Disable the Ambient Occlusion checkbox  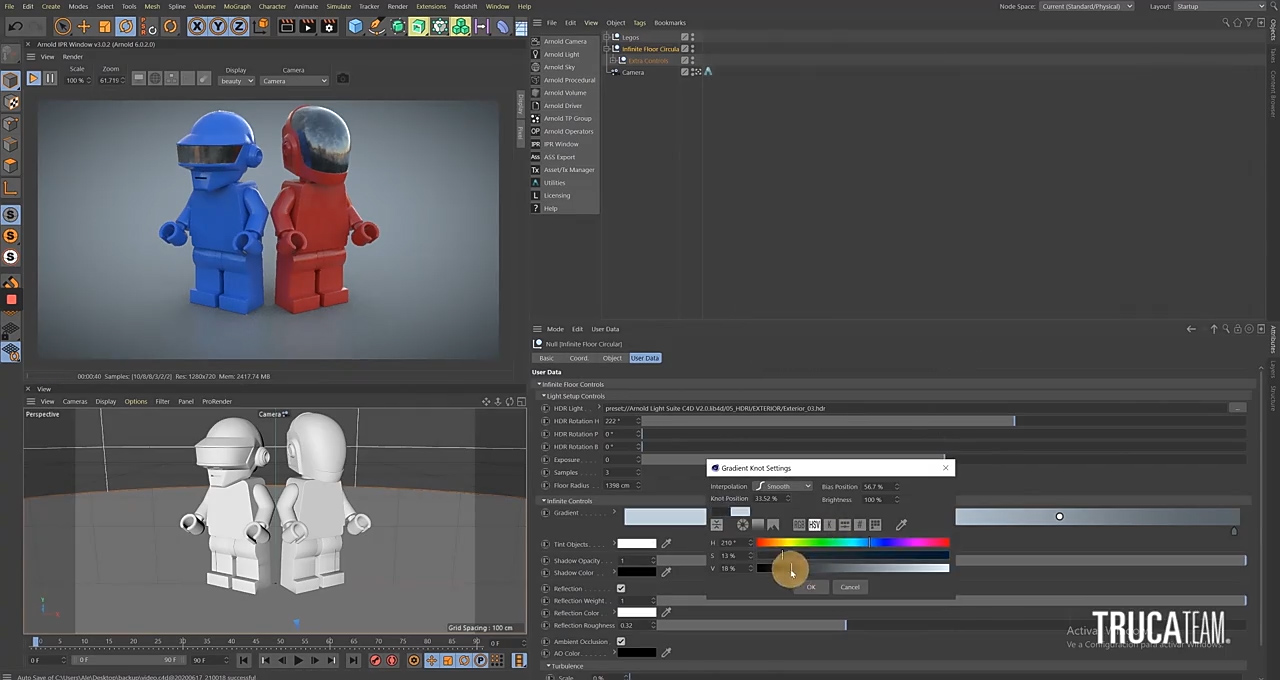click(621, 641)
